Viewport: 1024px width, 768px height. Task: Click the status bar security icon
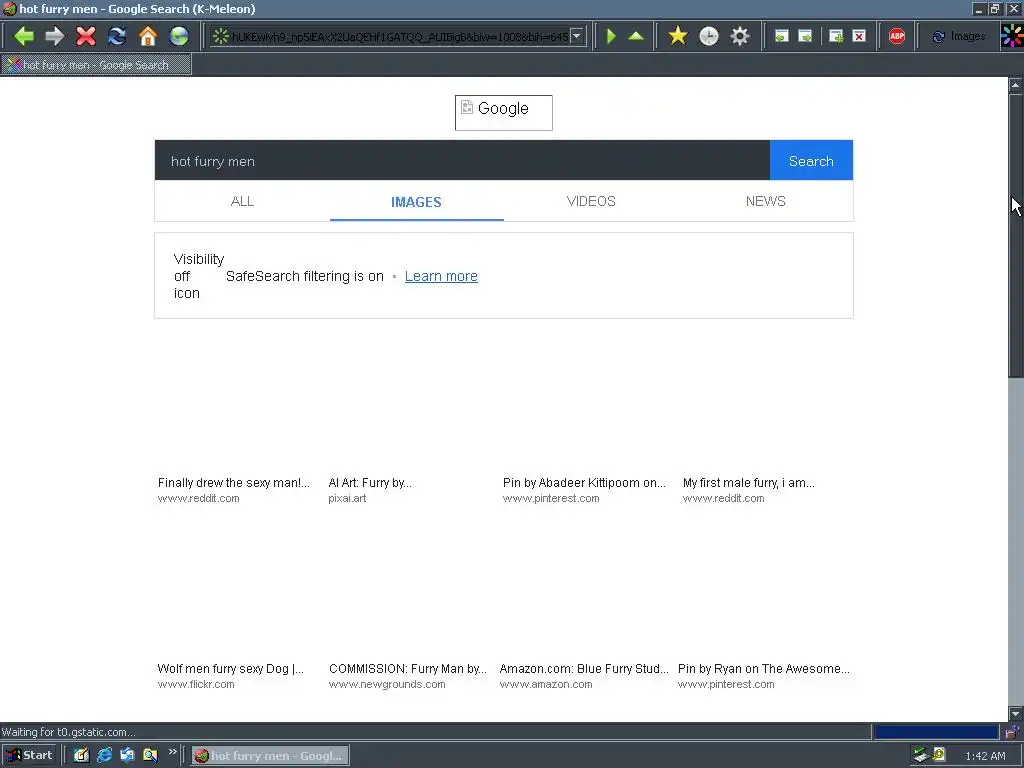tap(1012, 731)
